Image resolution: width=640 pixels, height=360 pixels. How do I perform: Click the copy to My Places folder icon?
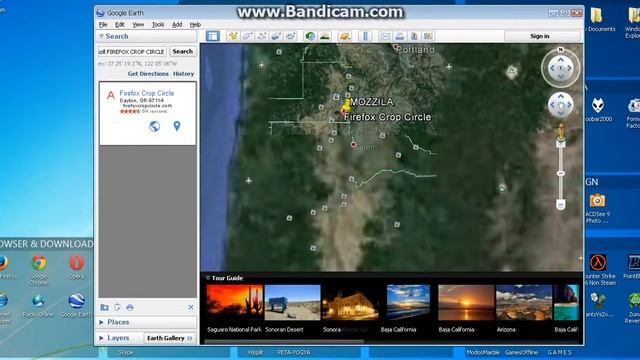[104, 307]
